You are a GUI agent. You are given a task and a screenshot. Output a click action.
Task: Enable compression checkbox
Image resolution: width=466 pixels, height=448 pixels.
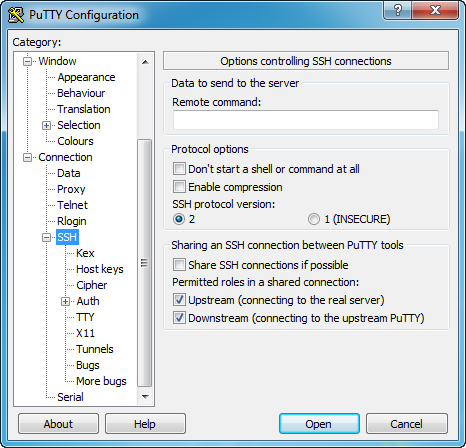pos(179,187)
